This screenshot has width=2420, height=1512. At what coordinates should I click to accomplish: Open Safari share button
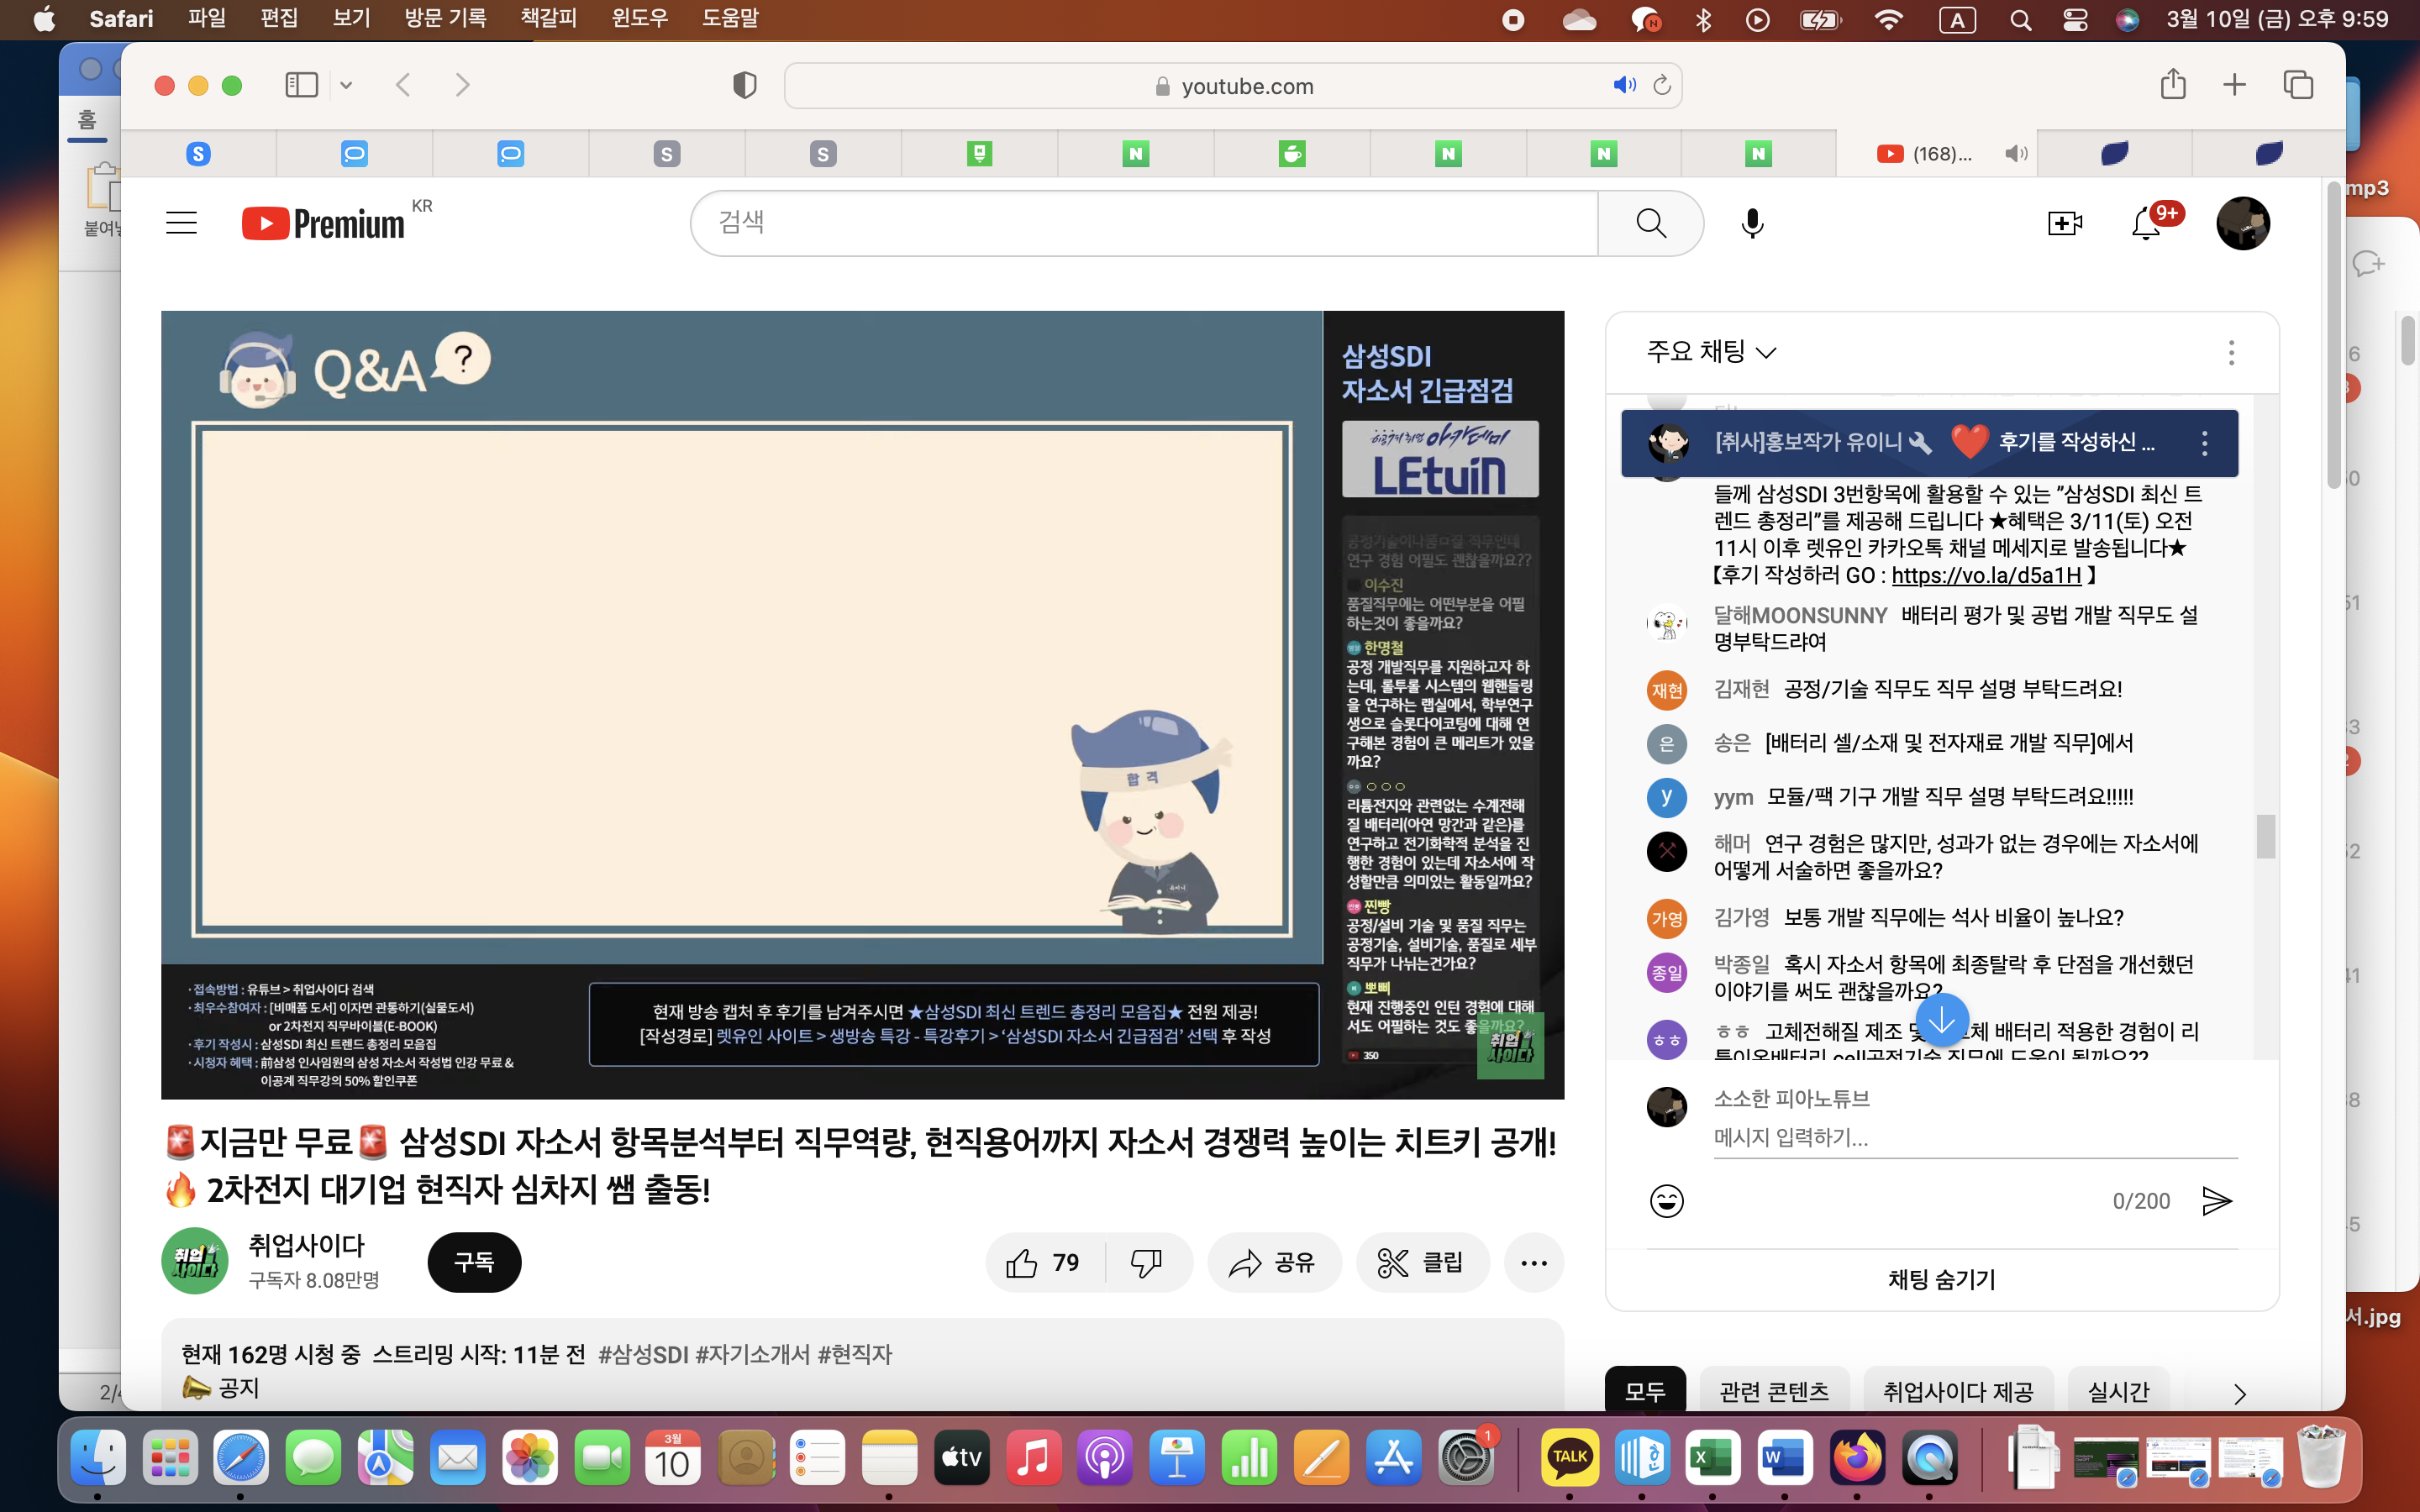tap(2172, 84)
